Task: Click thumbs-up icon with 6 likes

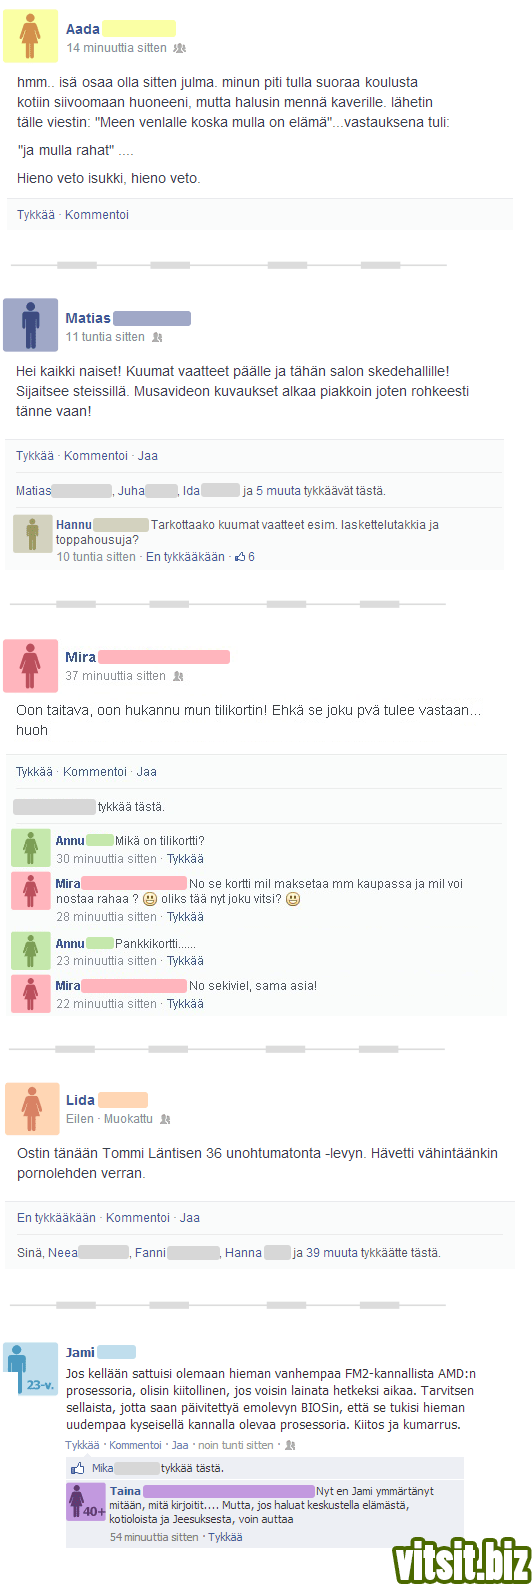Action: 240,557
